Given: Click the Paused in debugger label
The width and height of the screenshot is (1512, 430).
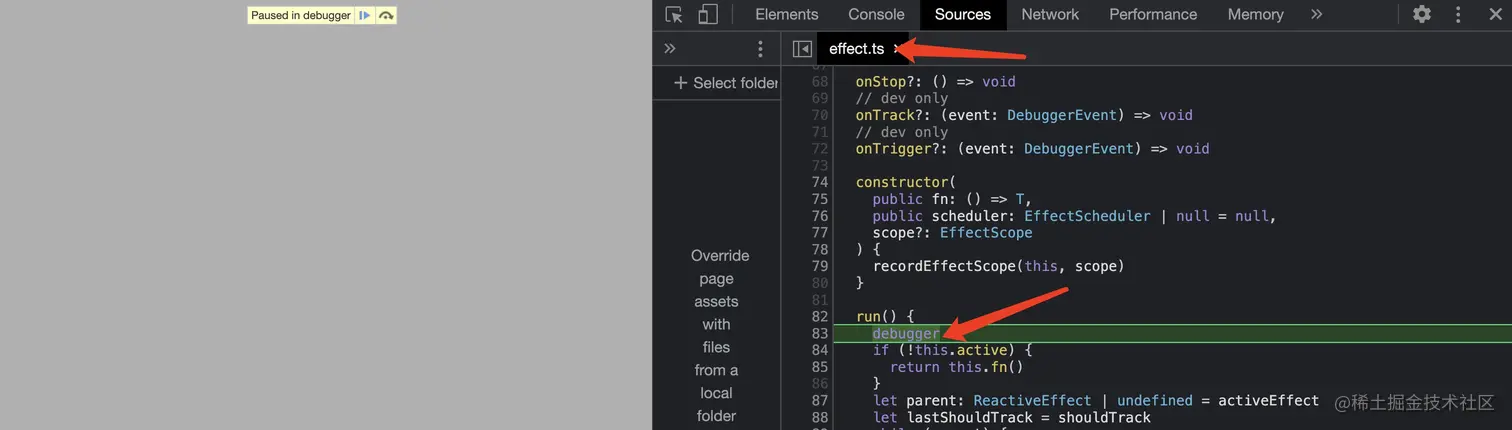Looking at the screenshot, I should 301,15.
